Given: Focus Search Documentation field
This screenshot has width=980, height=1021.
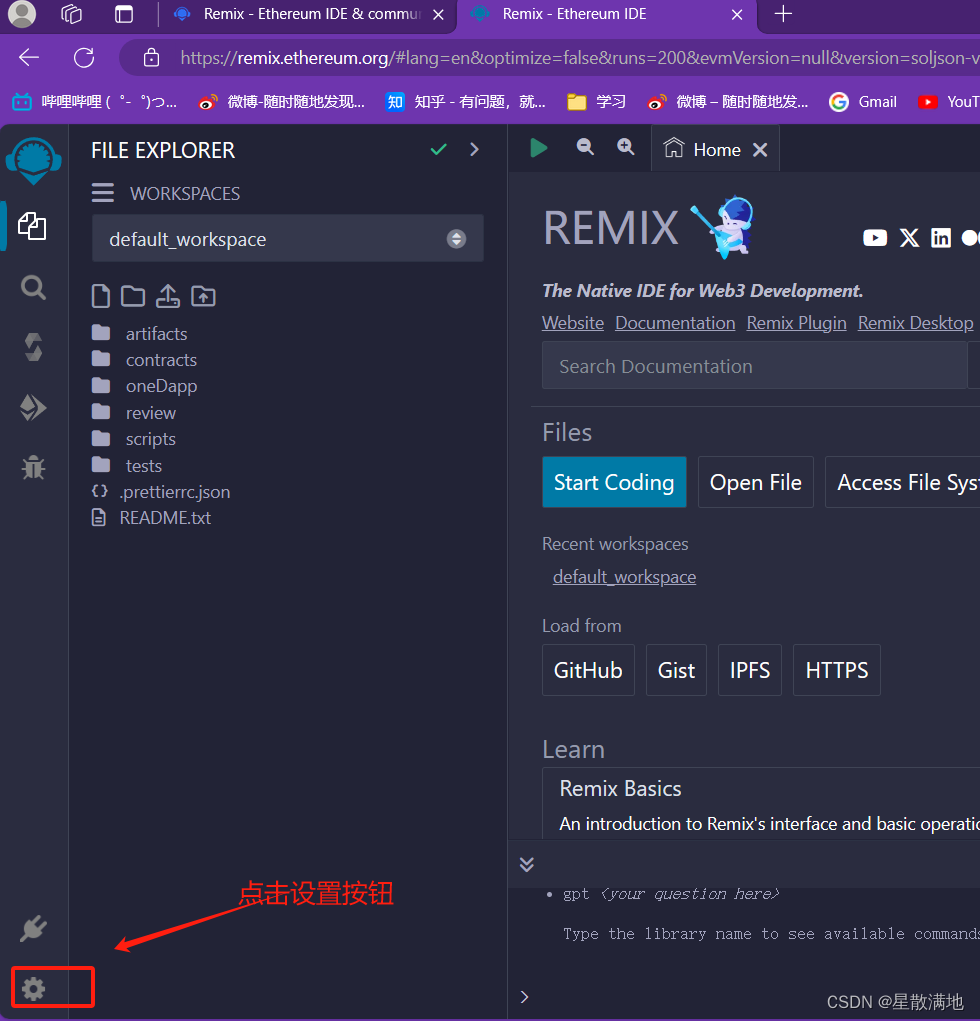Looking at the screenshot, I should click(754, 366).
